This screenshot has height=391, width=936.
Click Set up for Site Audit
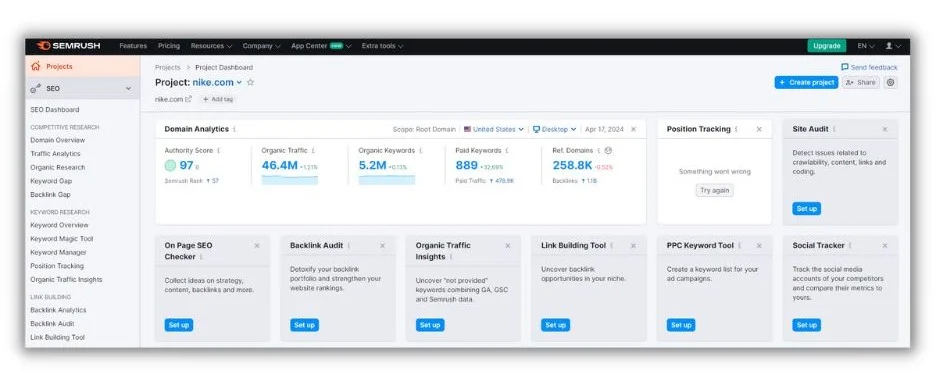click(806, 209)
